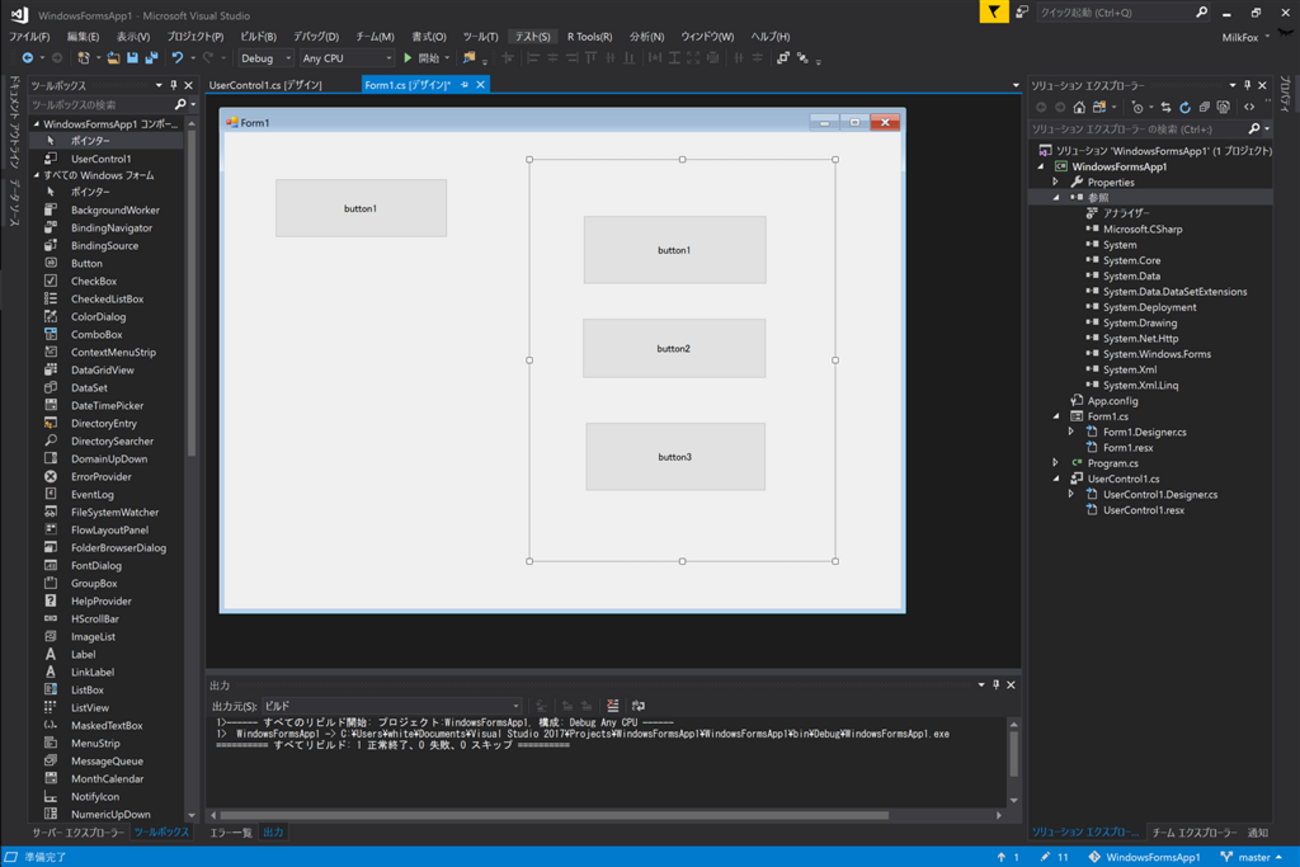
Task: Click the Home icon in Solution Explorer
Action: point(1079,107)
